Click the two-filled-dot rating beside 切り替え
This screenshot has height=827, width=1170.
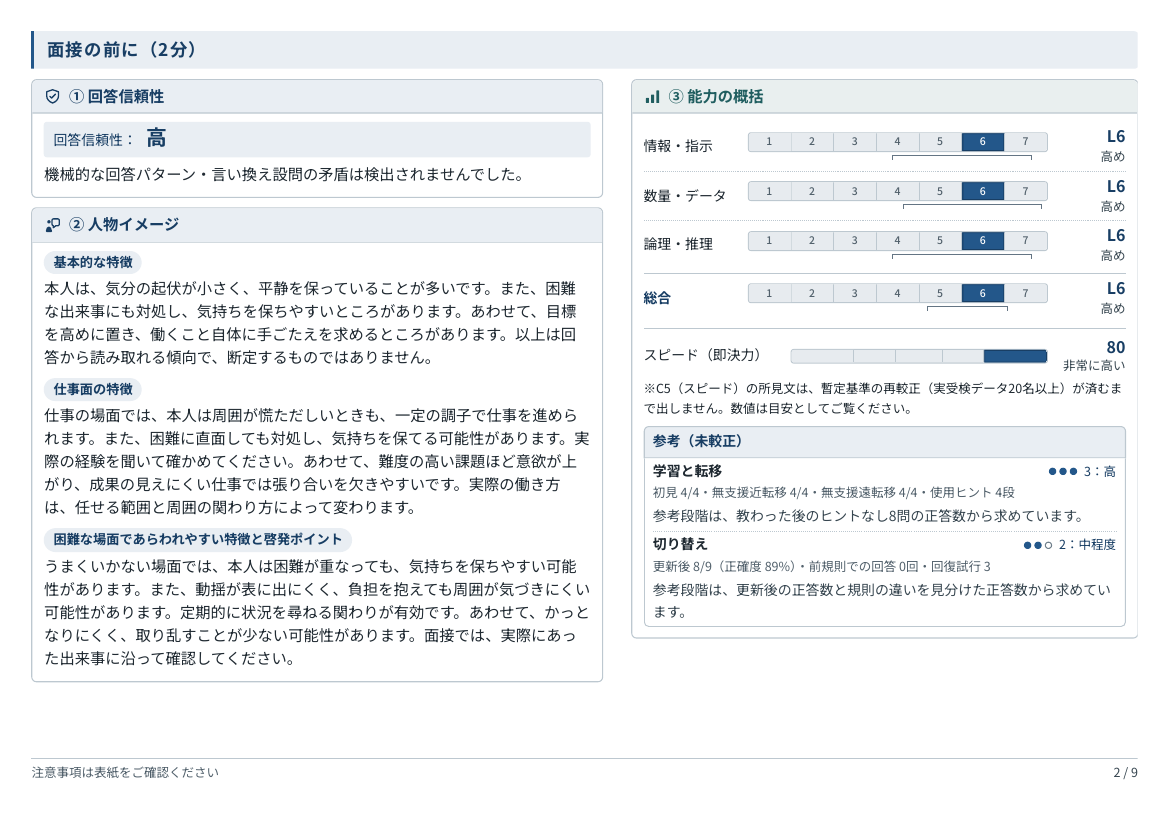point(1038,545)
